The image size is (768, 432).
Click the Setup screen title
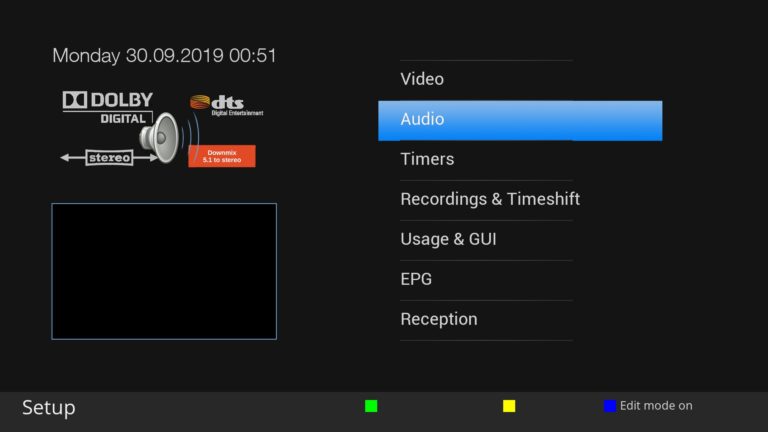[x=48, y=408]
